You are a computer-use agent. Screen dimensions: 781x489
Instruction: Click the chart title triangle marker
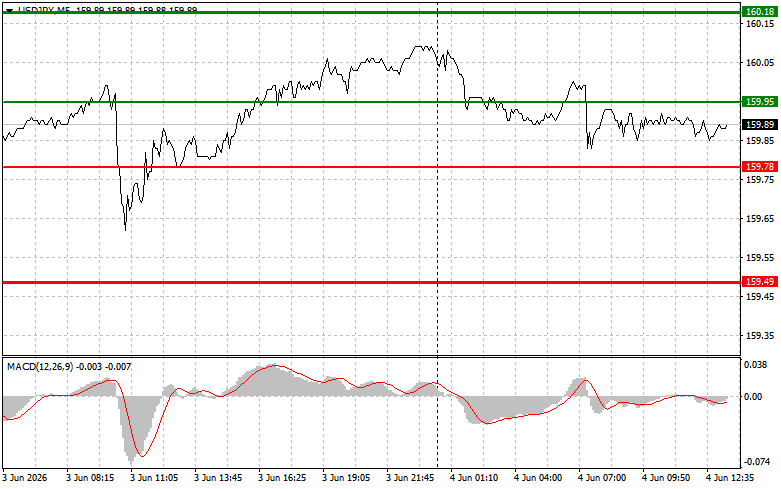click(x=9, y=9)
